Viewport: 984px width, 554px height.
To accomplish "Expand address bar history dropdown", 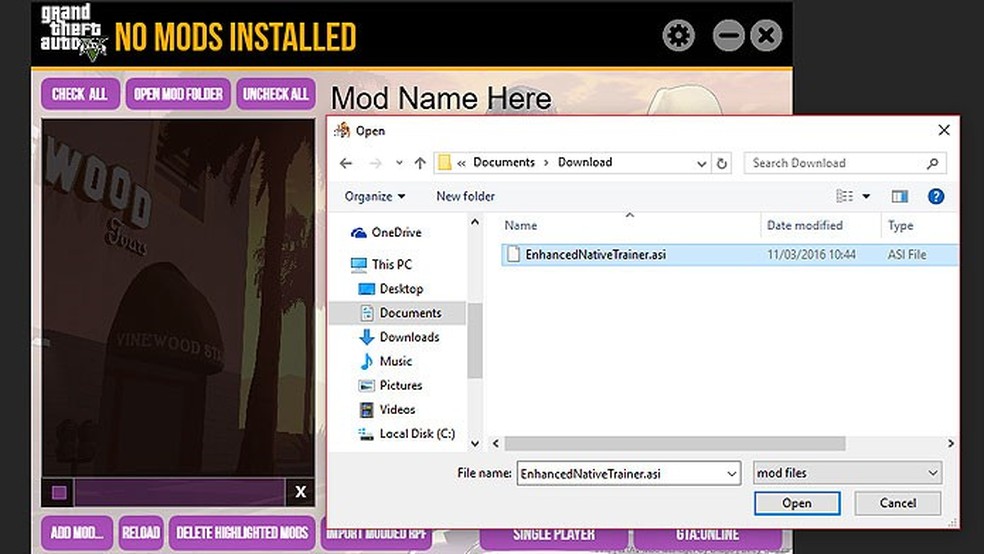I will [702, 164].
